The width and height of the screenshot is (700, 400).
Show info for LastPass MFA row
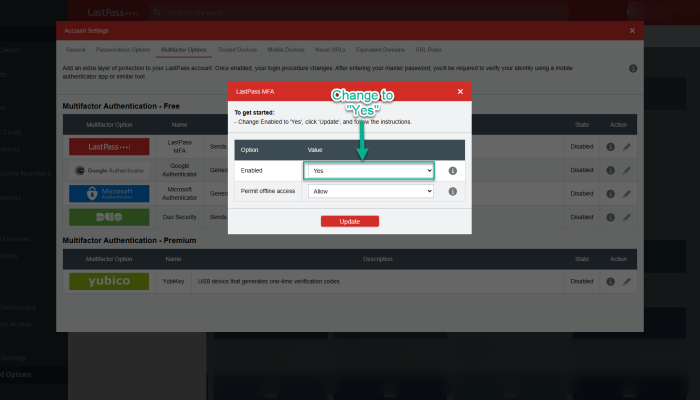point(611,147)
